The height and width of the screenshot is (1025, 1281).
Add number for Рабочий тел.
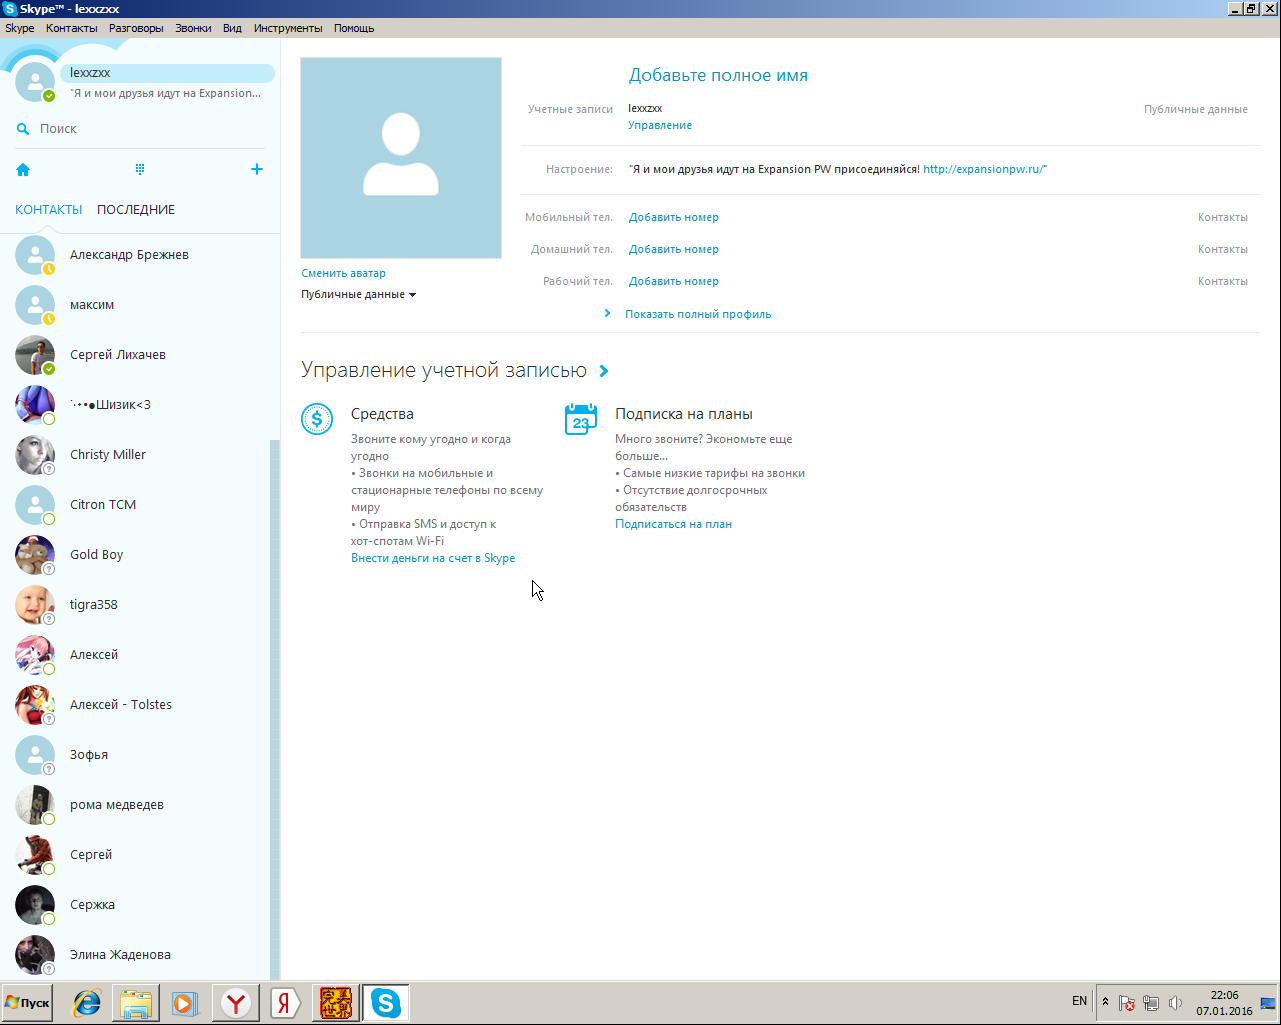click(674, 281)
